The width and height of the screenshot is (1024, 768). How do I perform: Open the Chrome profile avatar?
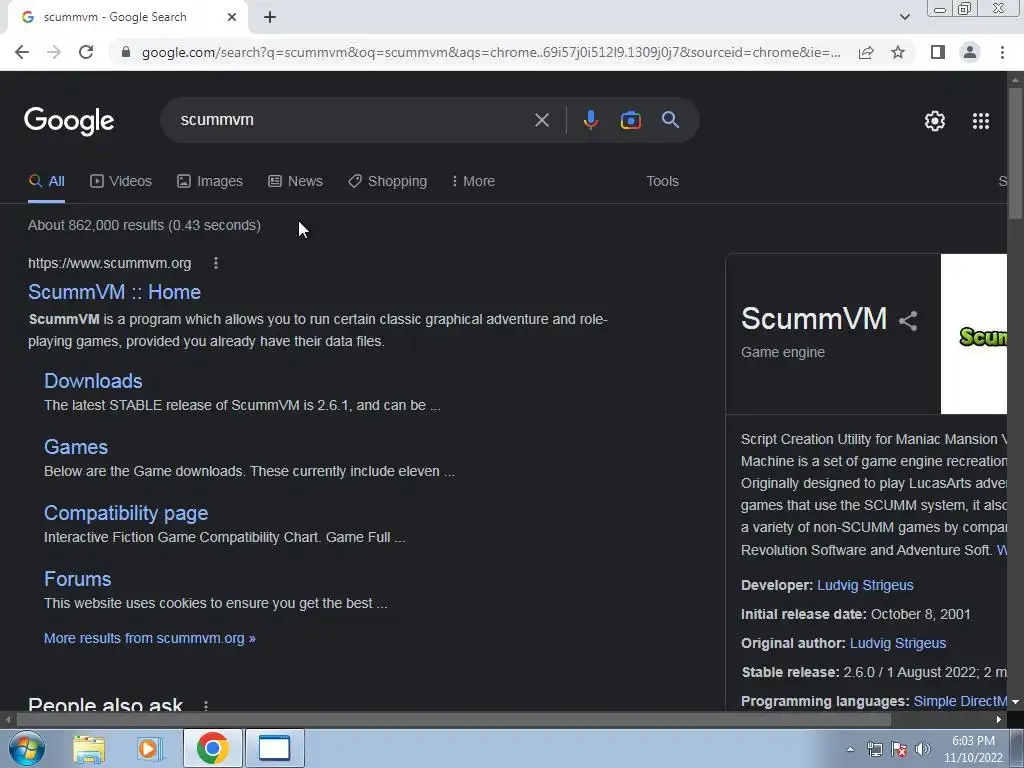click(970, 52)
